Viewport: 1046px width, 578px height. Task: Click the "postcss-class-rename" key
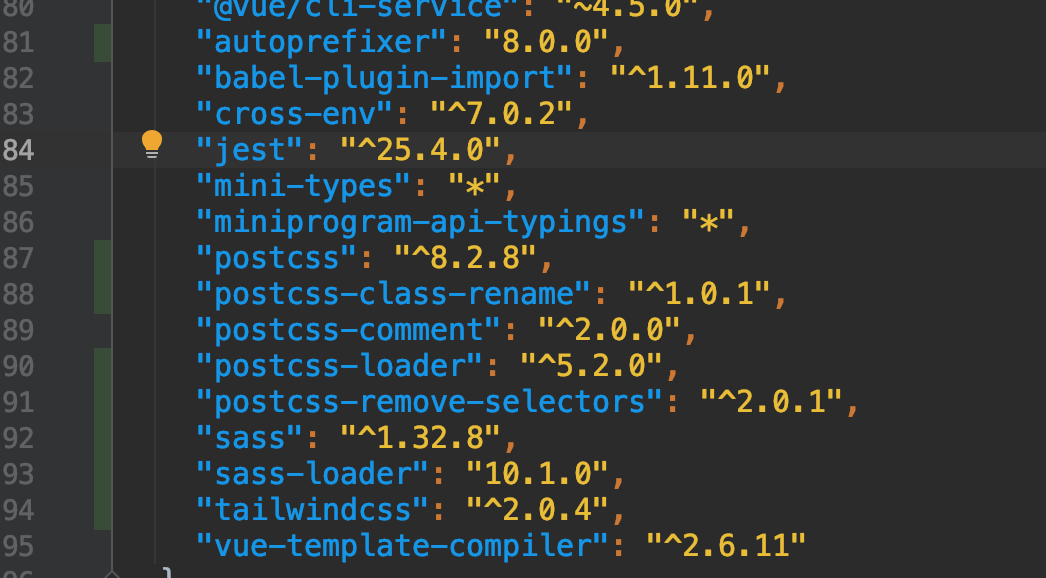click(x=393, y=294)
